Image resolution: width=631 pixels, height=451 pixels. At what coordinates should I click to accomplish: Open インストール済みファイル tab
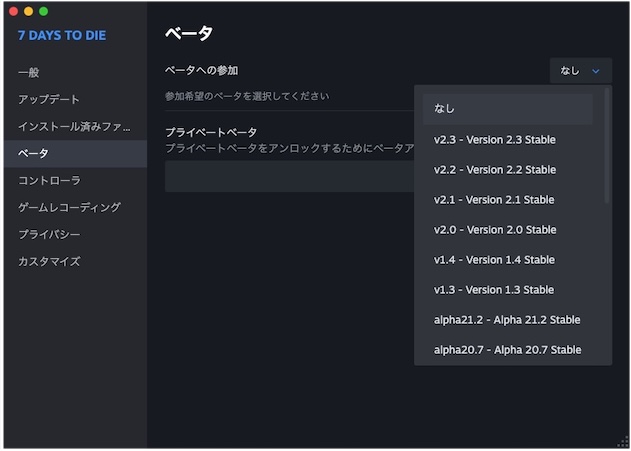click(74, 127)
